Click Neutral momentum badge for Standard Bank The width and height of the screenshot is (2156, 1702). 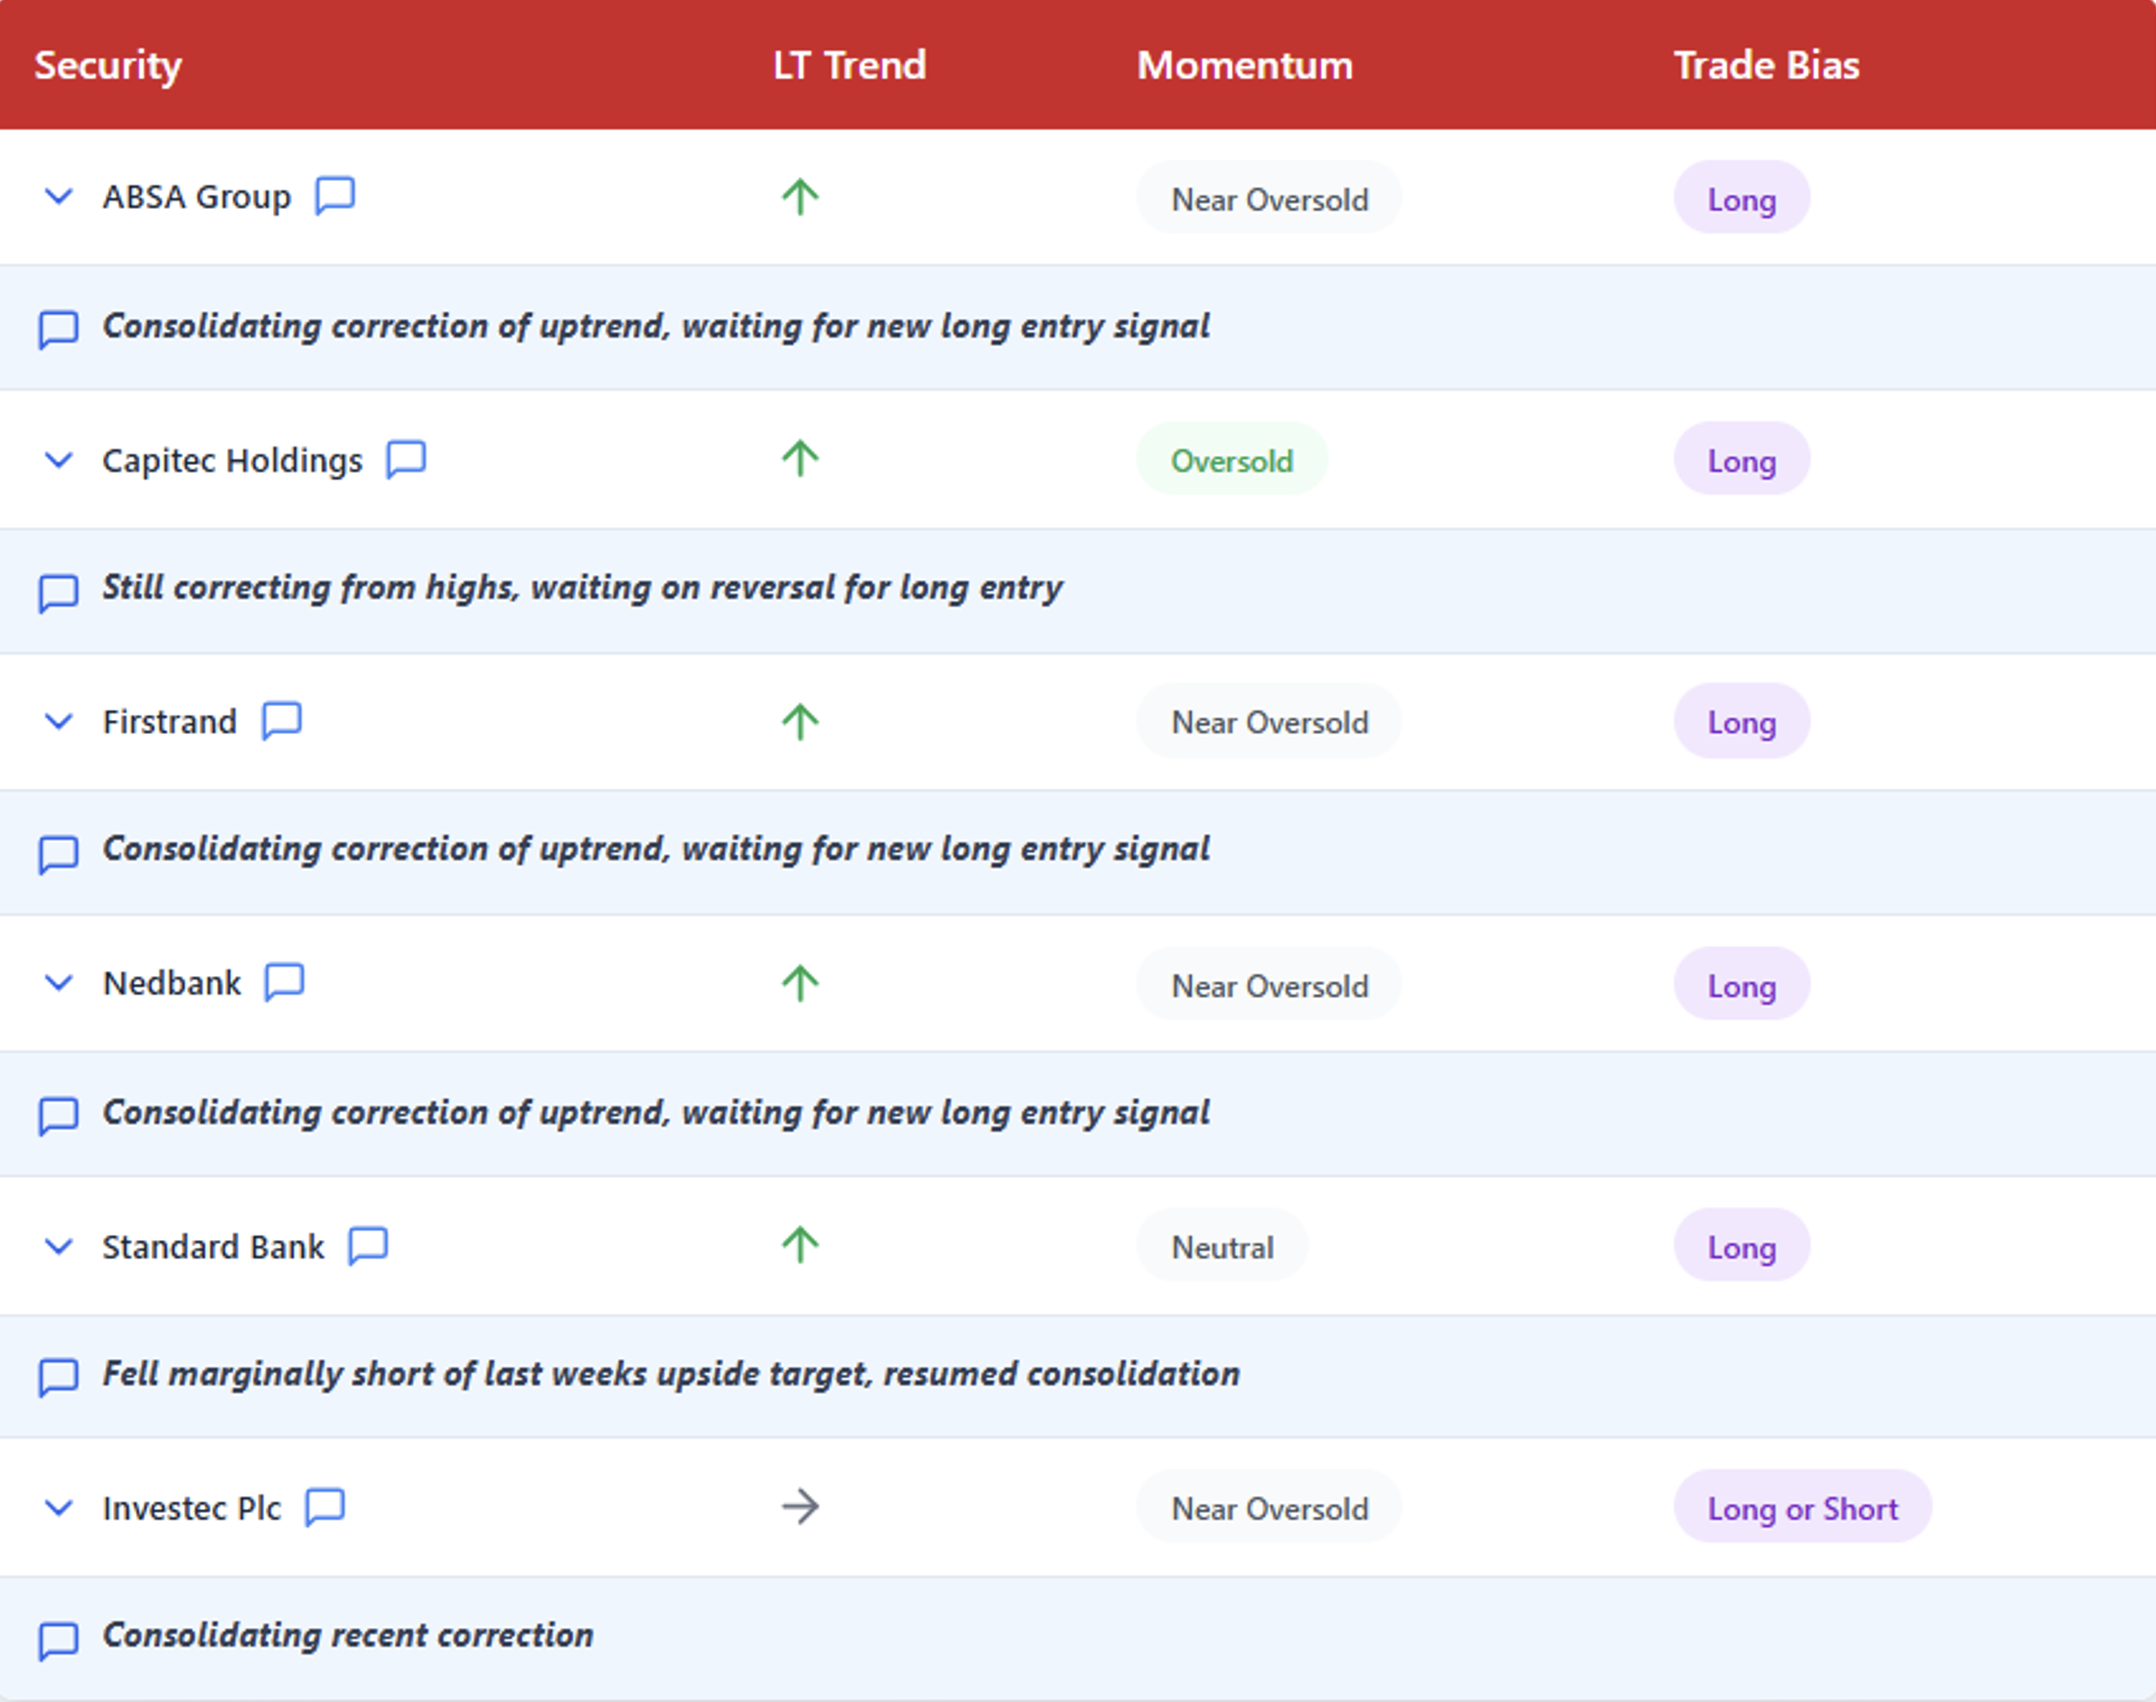(x=1222, y=1246)
